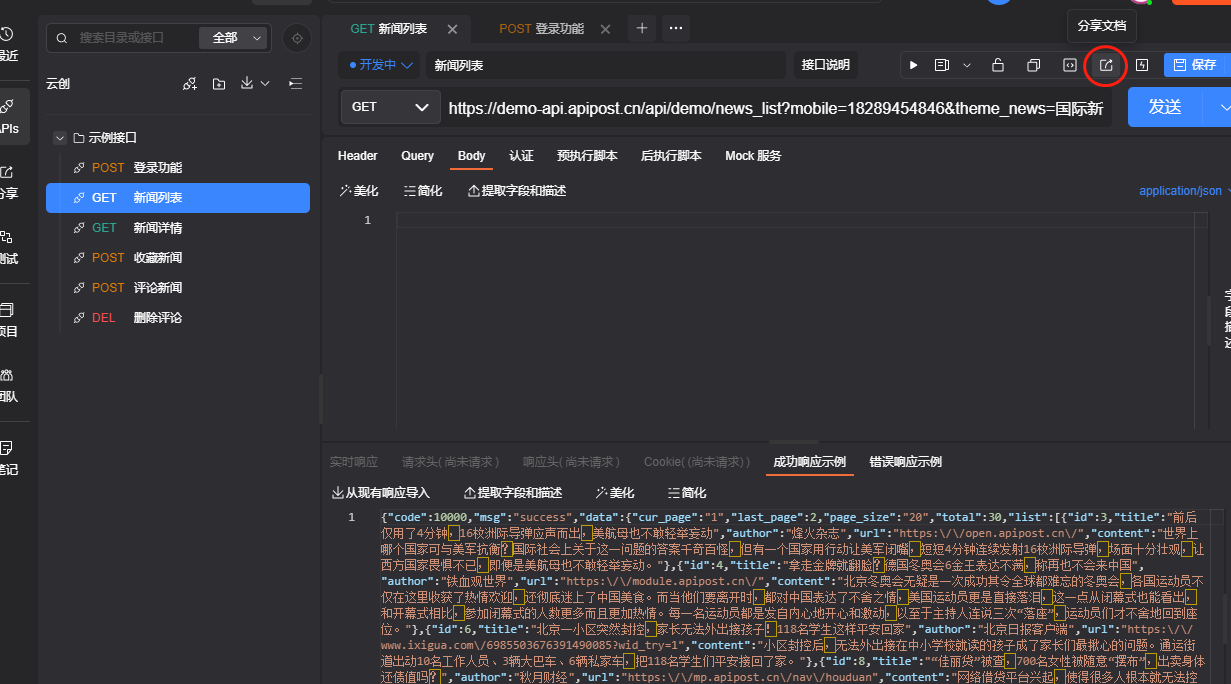Viewport: 1231px width, 684px height.
Task: Open the share API icon circled in red
Action: pyautogui.click(x=1105, y=64)
